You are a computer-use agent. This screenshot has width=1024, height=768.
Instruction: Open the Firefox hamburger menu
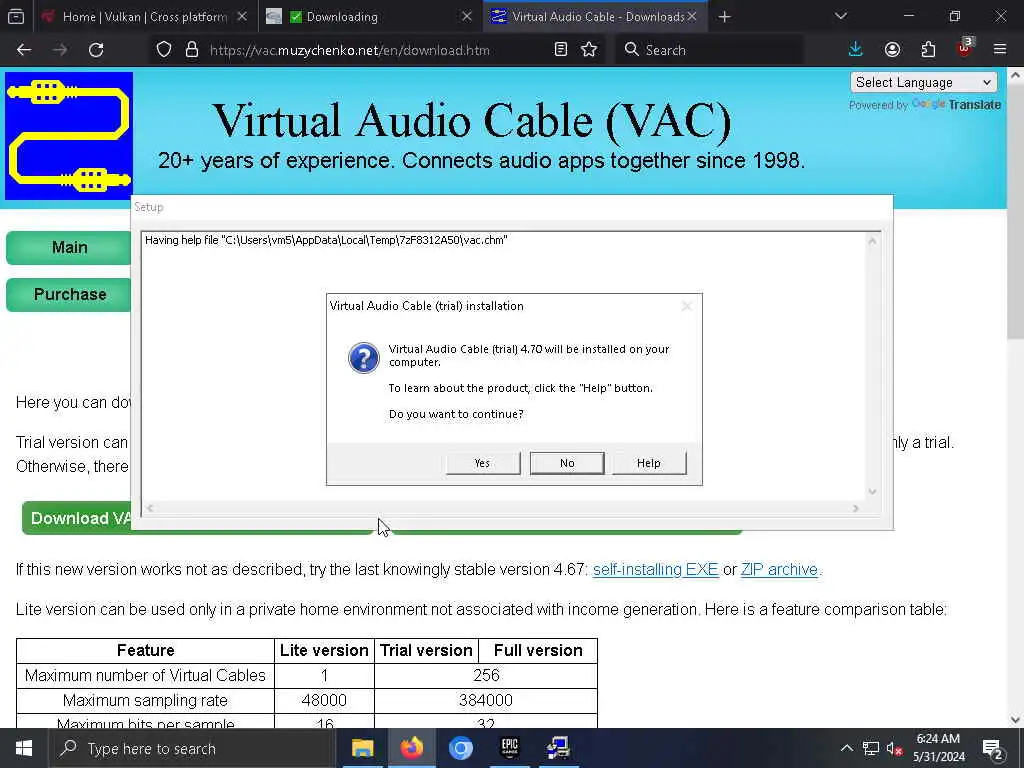pos(1000,50)
